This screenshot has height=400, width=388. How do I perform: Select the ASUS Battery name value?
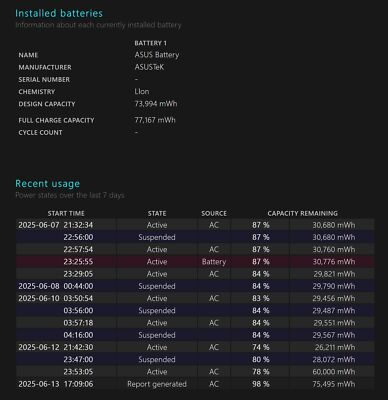click(157, 55)
